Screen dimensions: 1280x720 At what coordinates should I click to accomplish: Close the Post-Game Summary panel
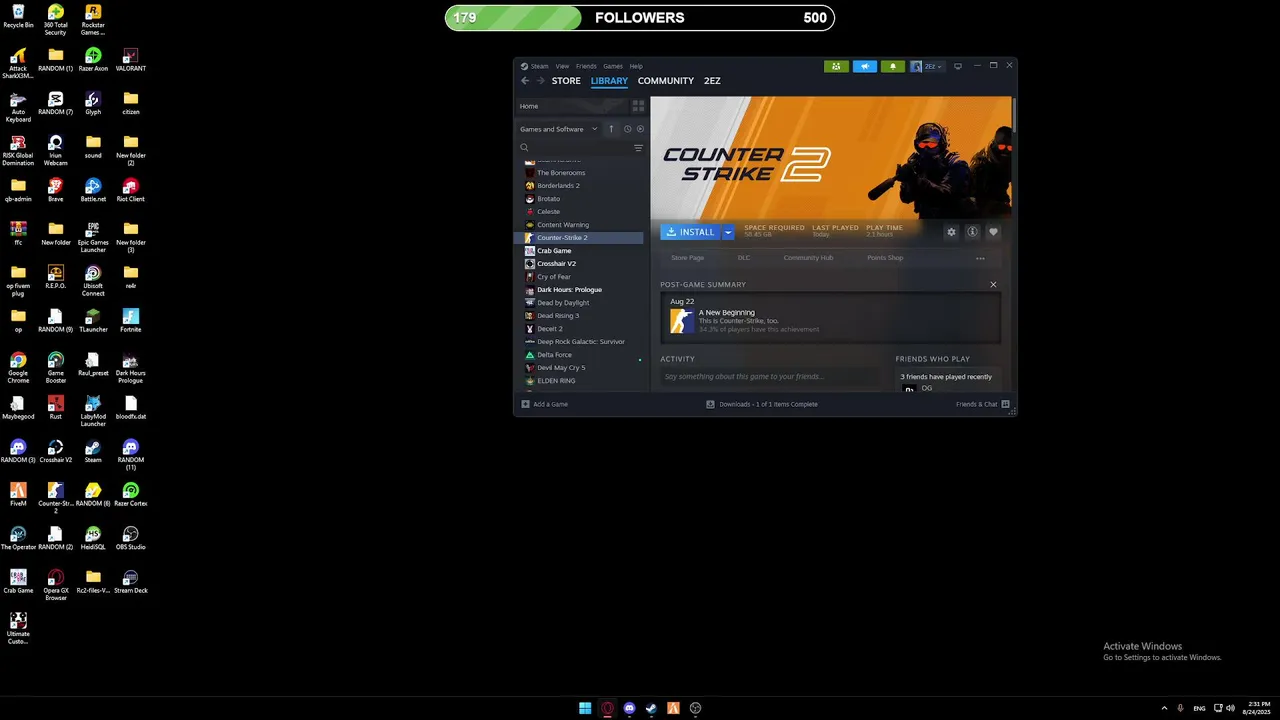[993, 285]
